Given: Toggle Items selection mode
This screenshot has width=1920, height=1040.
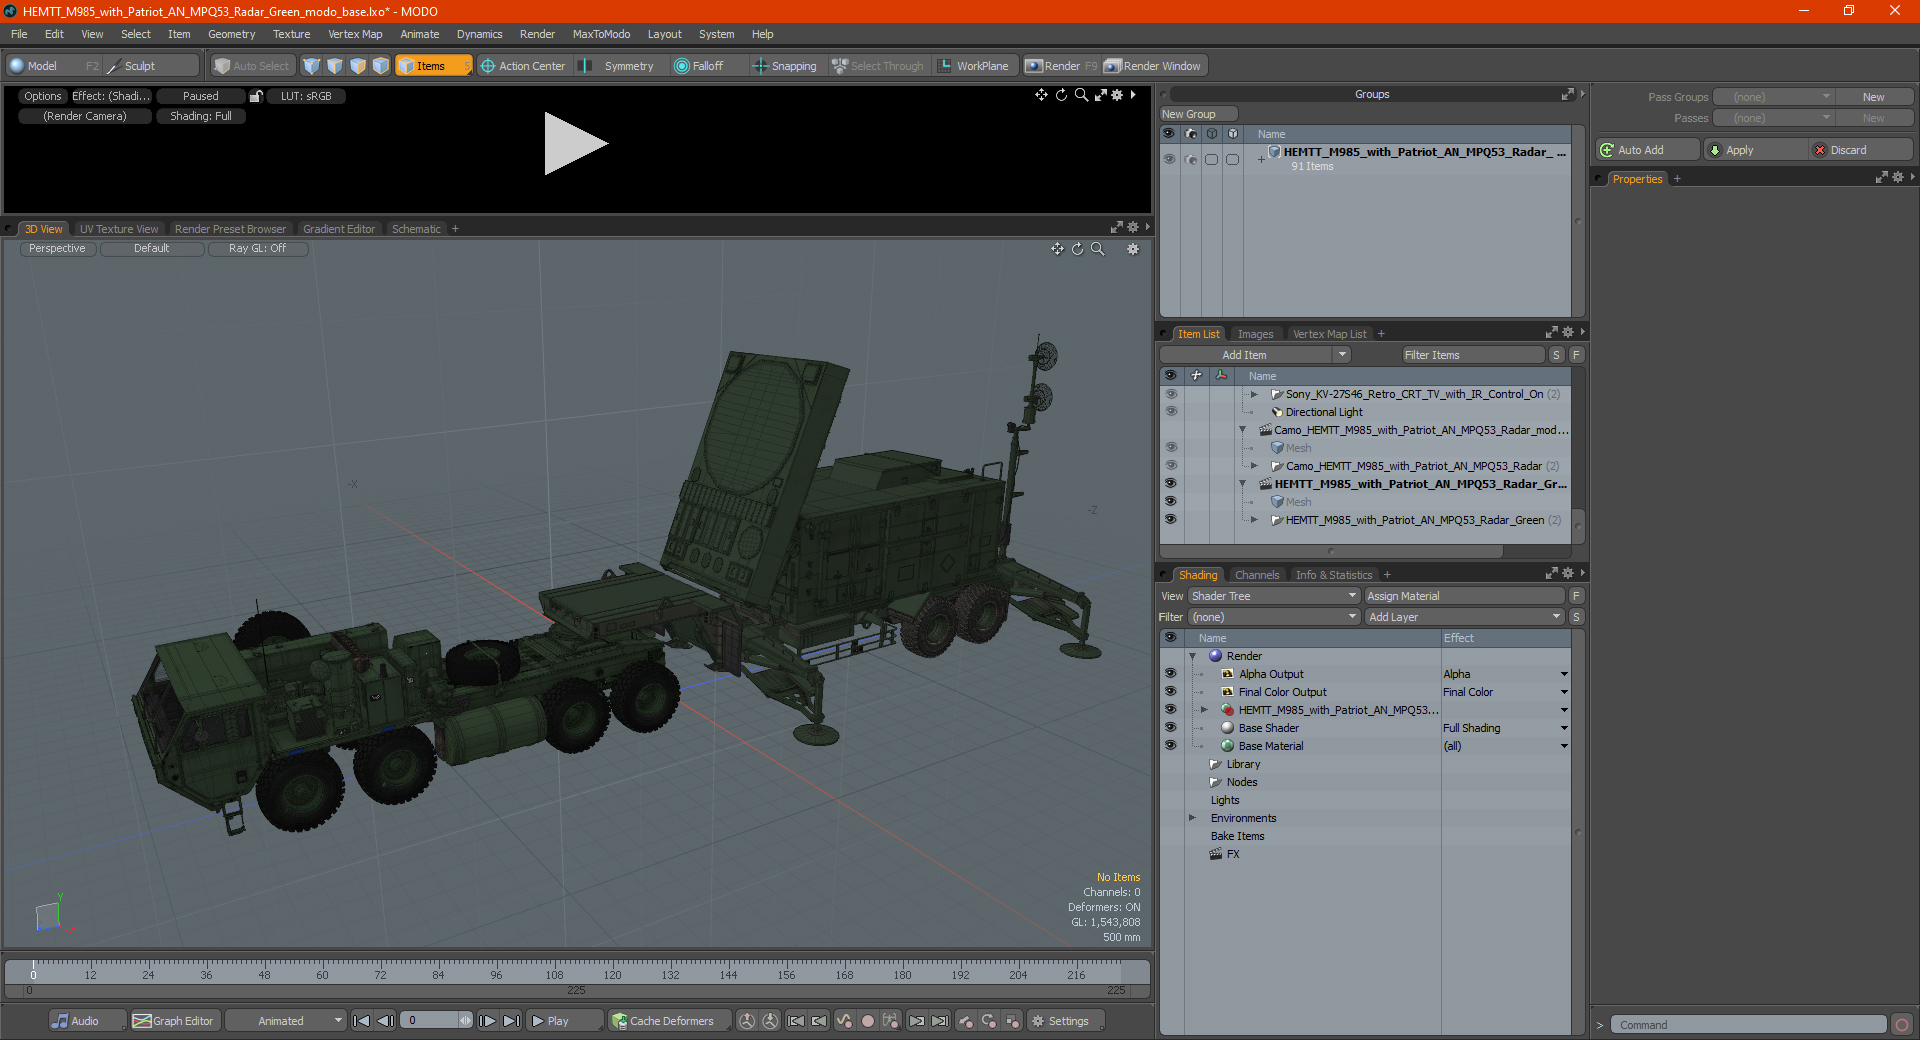Looking at the screenshot, I should point(433,66).
